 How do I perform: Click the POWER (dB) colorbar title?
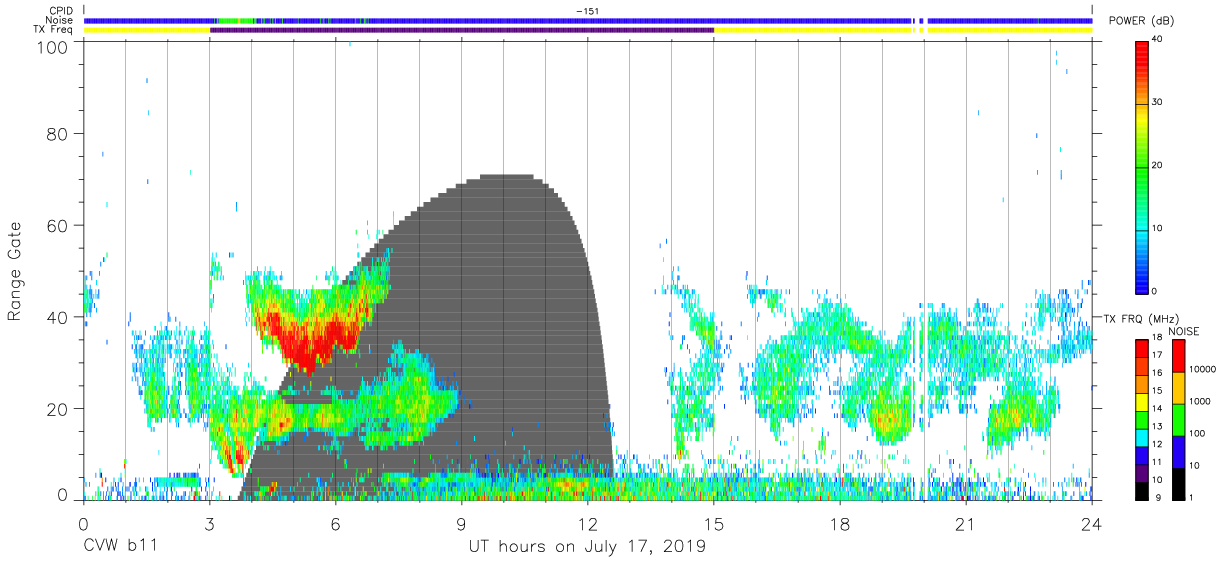[x=1141, y=21]
